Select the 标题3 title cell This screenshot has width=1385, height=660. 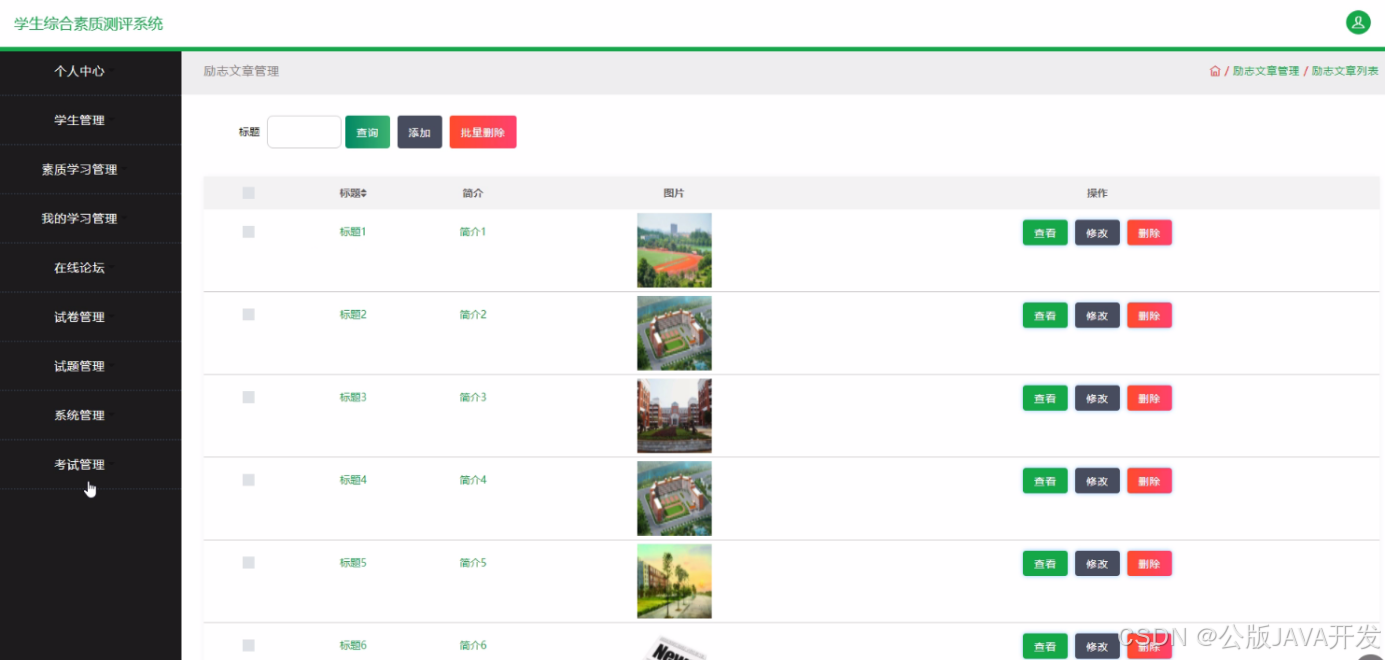coord(353,397)
